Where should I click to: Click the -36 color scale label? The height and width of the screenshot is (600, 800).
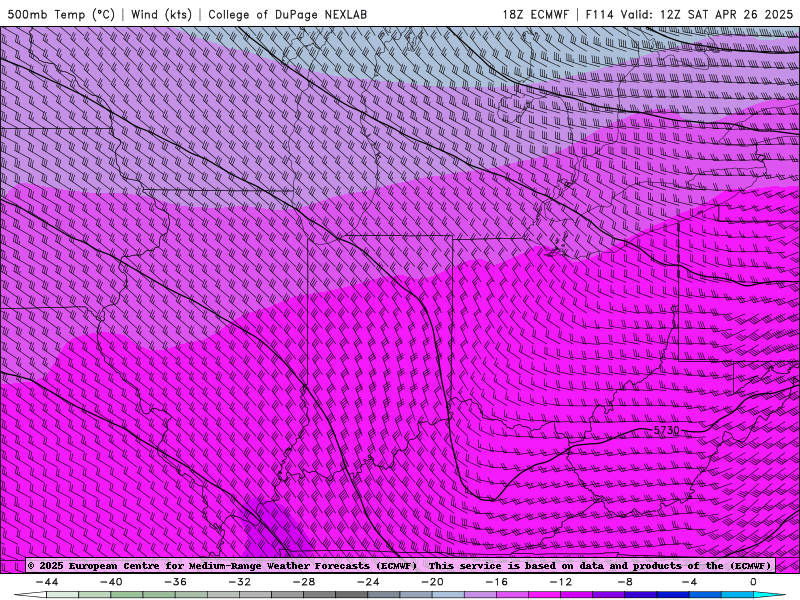pyautogui.click(x=175, y=582)
